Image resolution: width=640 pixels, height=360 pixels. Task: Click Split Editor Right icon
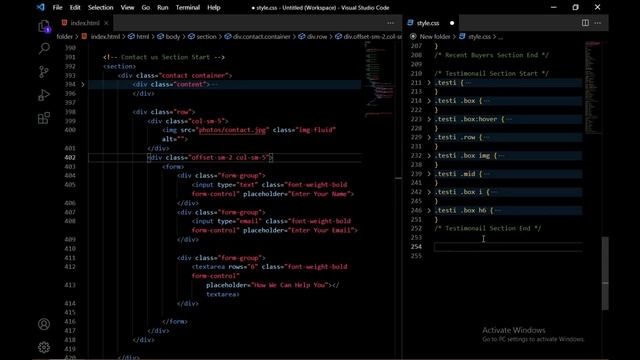(585, 23)
